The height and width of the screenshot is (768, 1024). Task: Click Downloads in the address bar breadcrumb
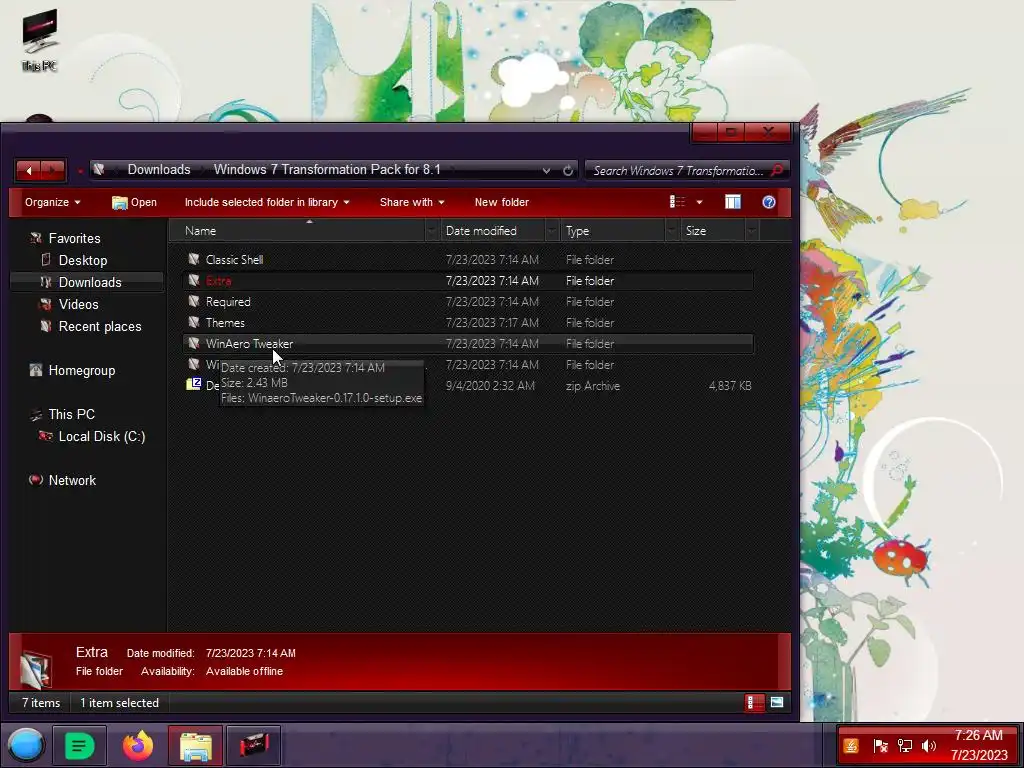click(x=159, y=170)
